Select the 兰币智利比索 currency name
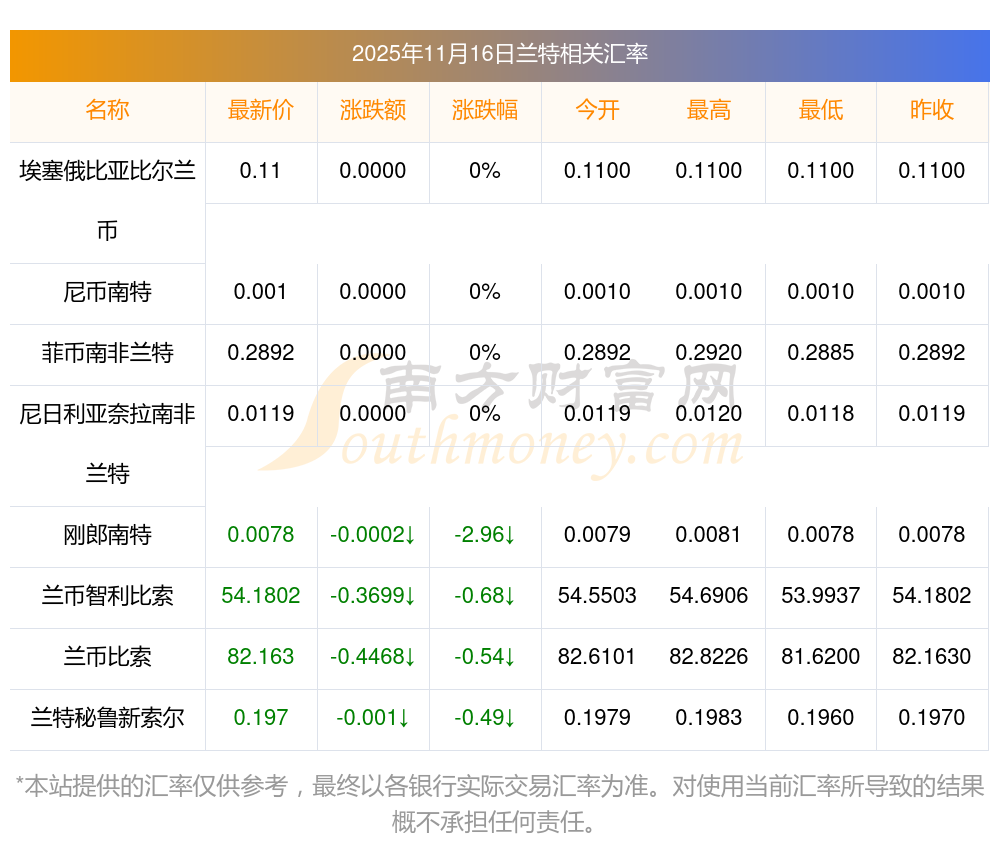1000x853 pixels. [x=107, y=596]
